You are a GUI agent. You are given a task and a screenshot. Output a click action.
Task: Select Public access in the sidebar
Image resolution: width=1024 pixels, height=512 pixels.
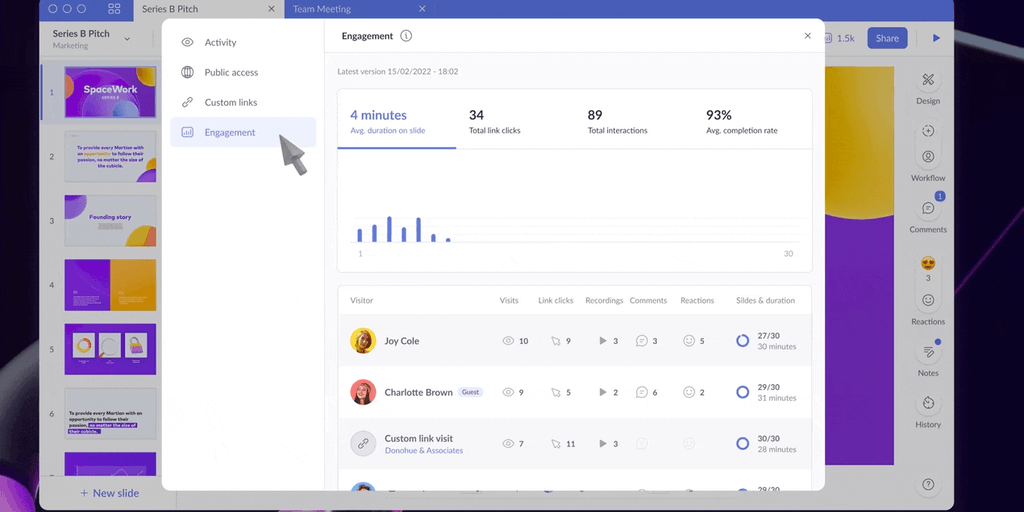(231, 72)
